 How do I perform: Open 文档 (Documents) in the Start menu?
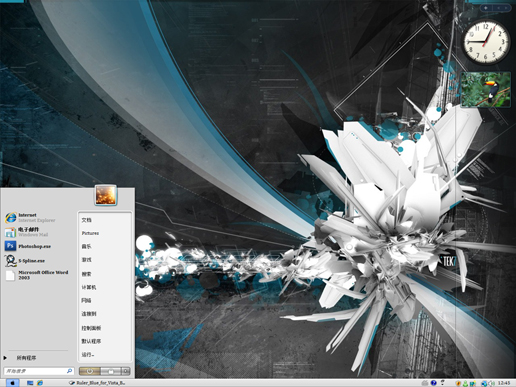tap(87, 220)
